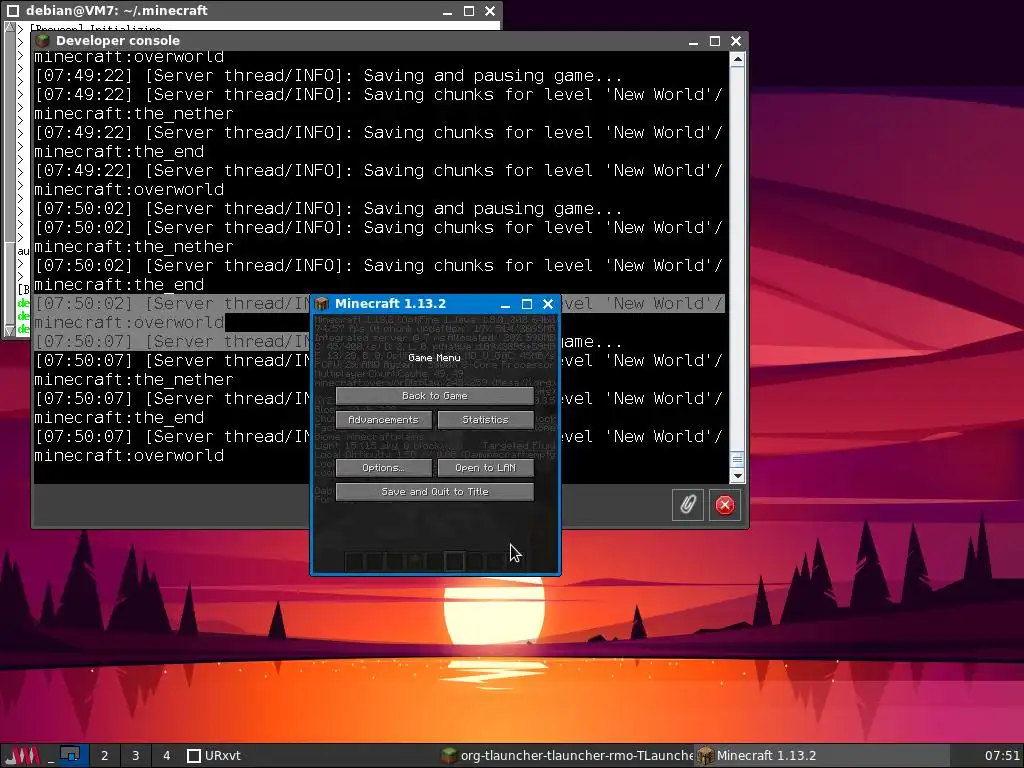Open the Advancements screen
Viewport: 1024px width, 768px height.
click(383, 420)
